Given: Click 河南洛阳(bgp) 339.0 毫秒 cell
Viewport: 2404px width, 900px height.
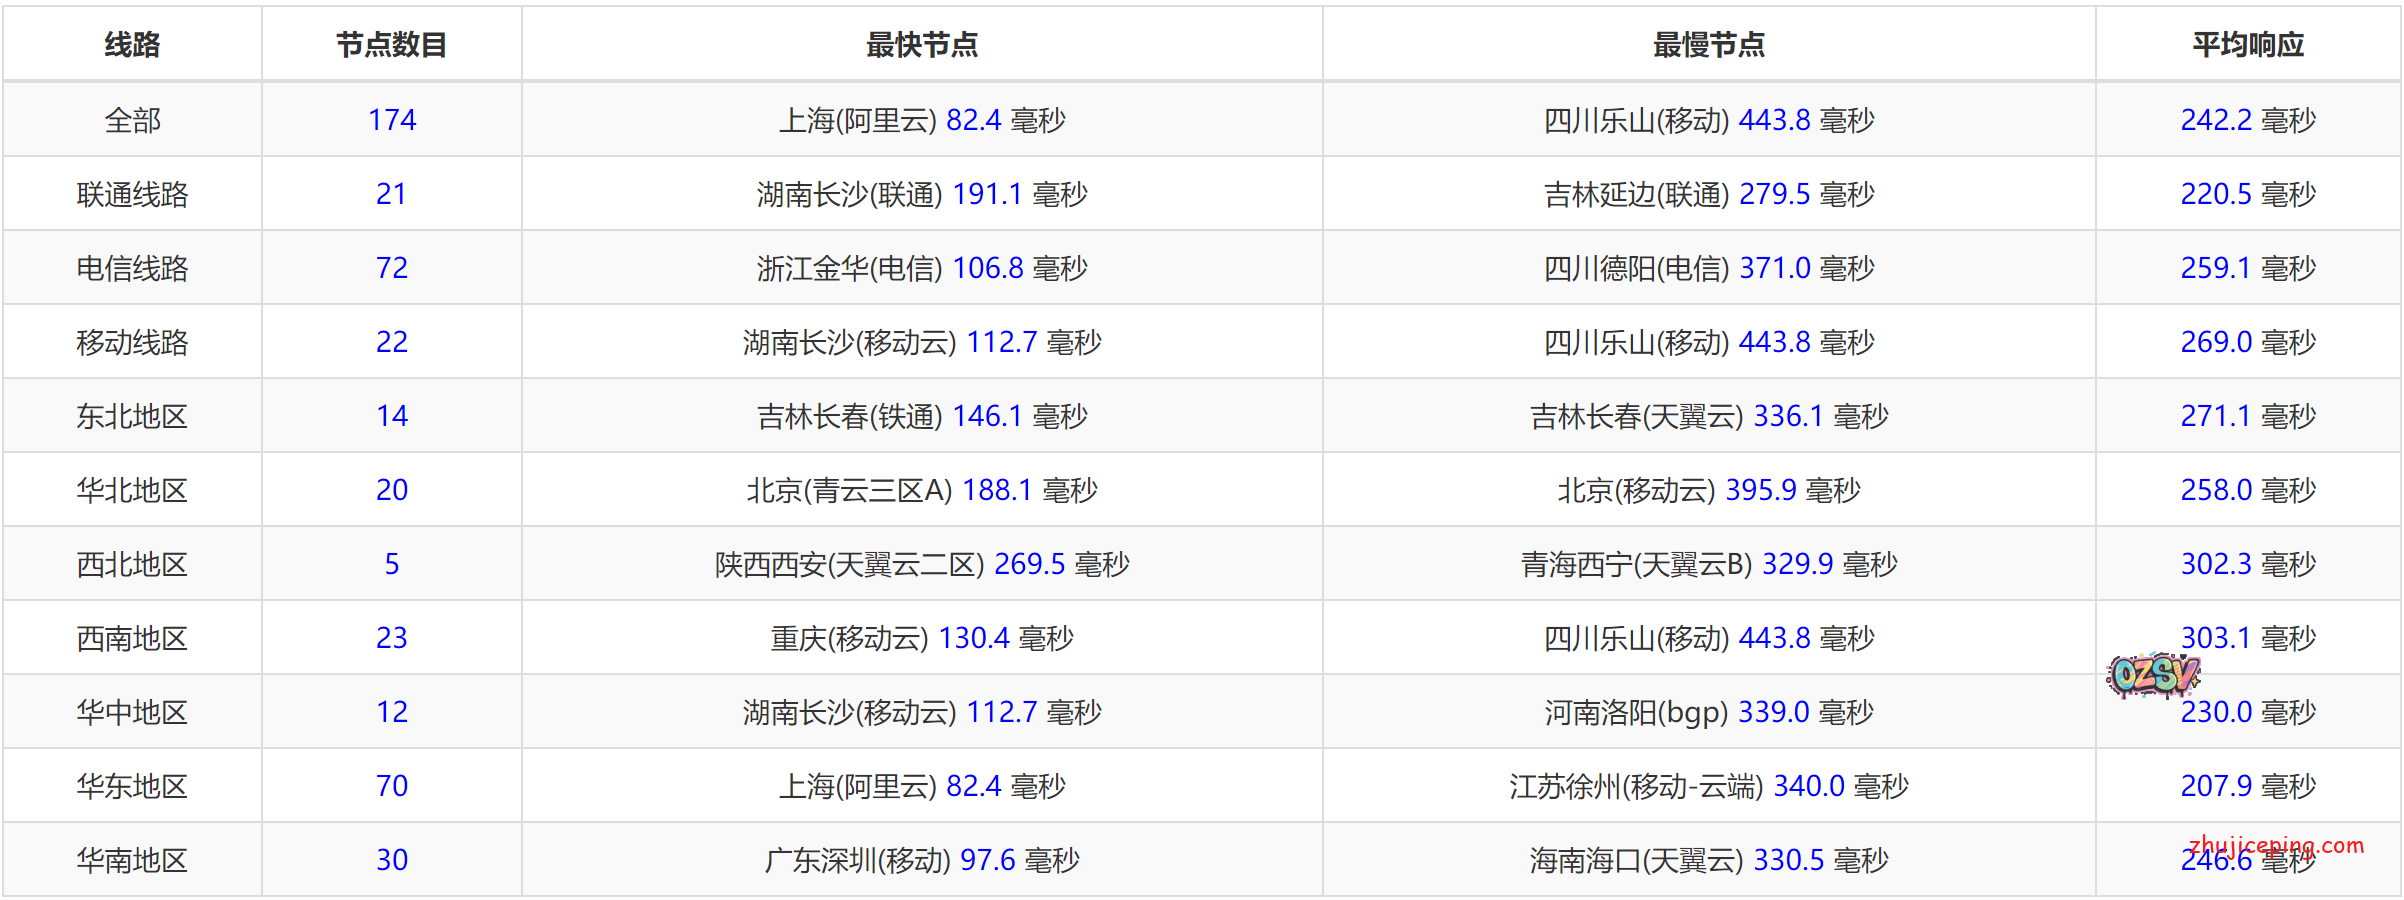Looking at the screenshot, I should [x=1708, y=712].
